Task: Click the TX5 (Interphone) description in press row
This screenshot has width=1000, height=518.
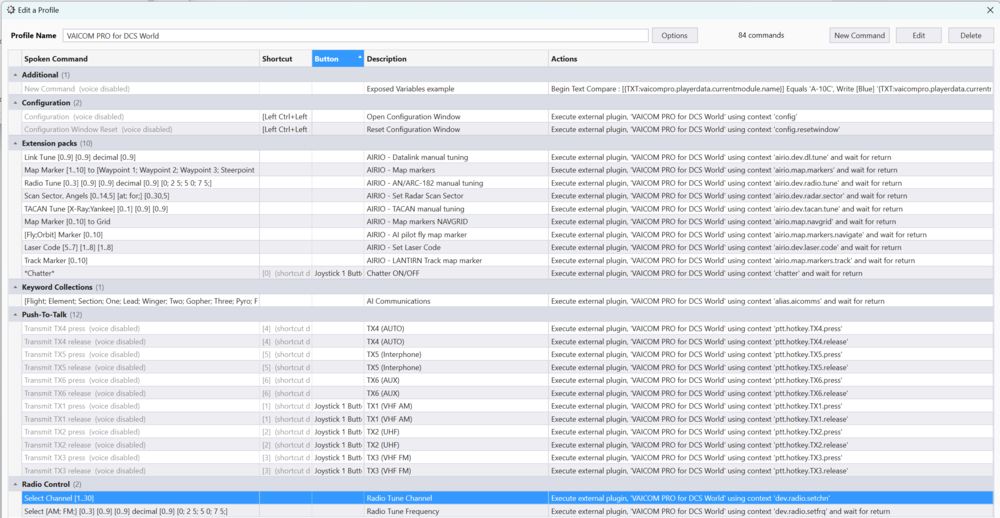Action: click(394, 354)
